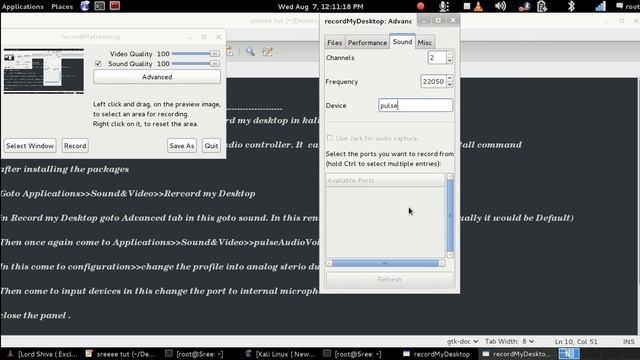Switch to Kali Linux taskbar window
Viewport: 640px width, 360px height.
(x=280, y=354)
